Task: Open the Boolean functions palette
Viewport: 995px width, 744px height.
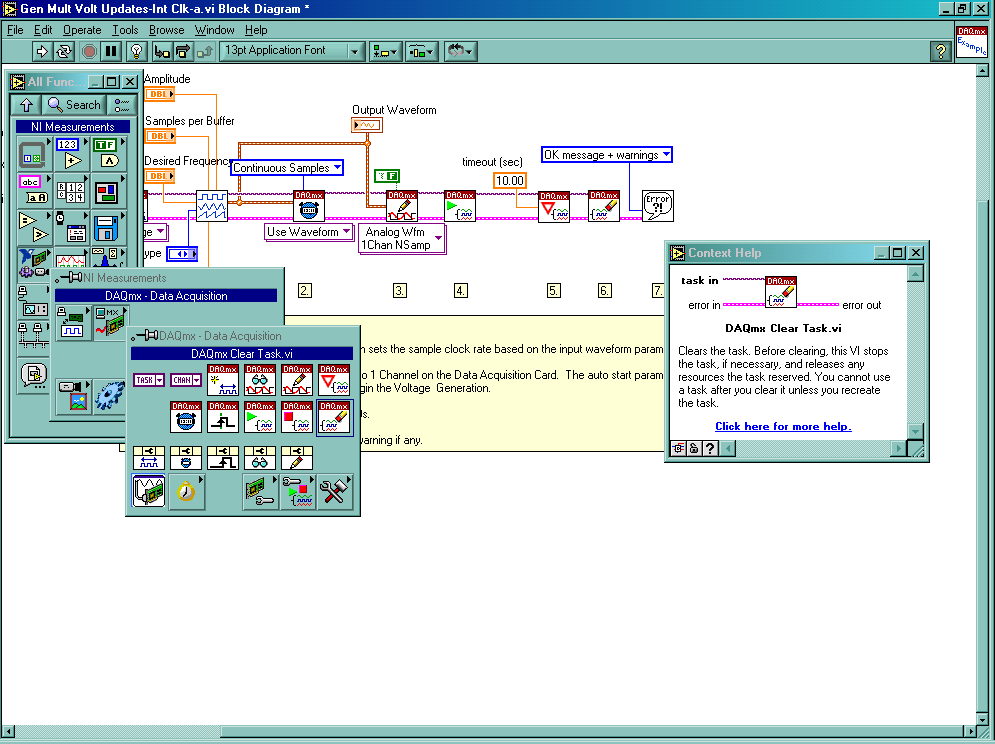Action: 107,155
